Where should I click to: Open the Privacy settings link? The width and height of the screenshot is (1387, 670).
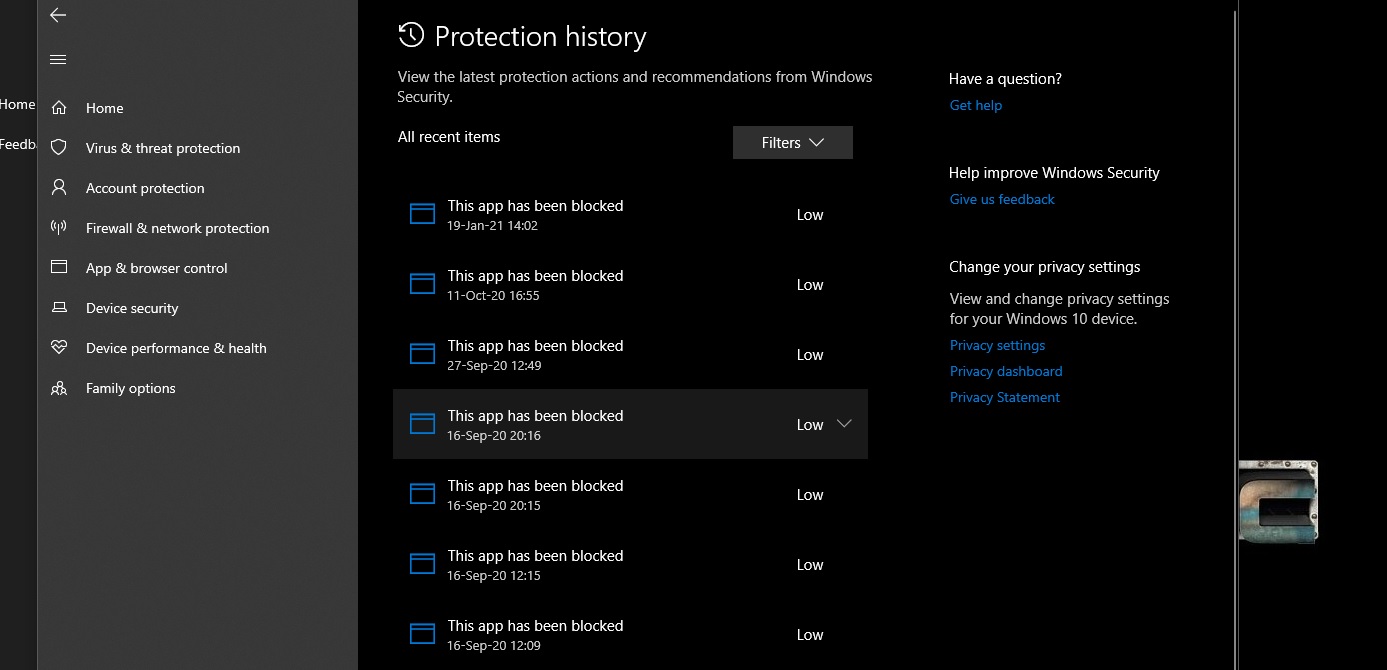(997, 345)
